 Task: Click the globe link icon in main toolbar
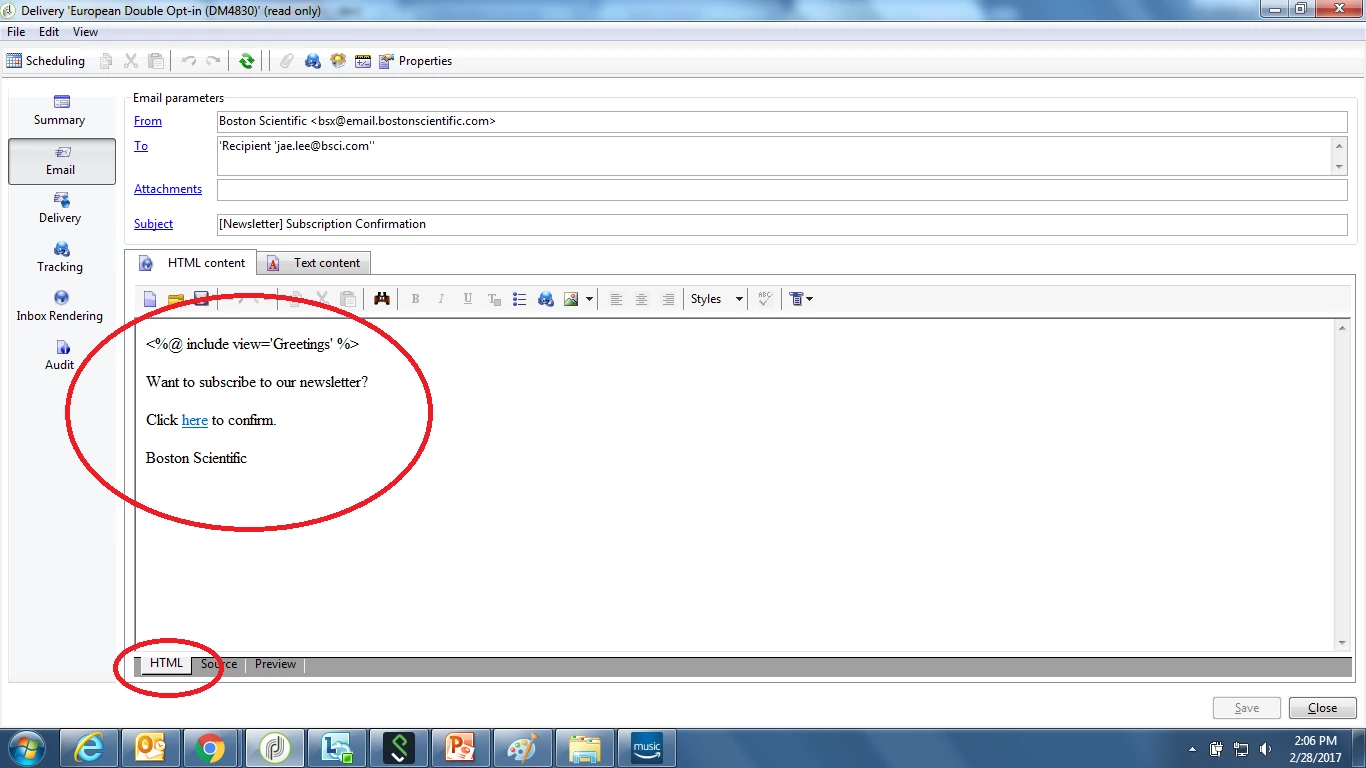[x=313, y=61]
